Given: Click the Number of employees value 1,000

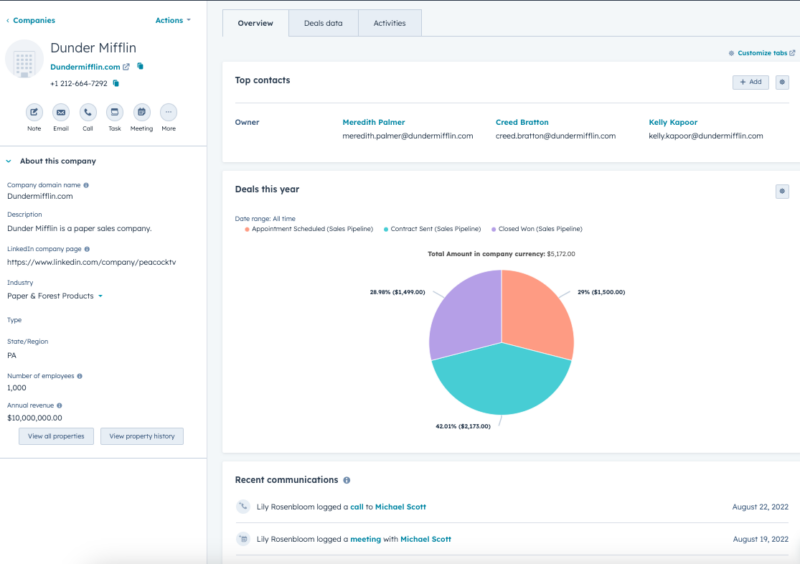Looking at the screenshot, I should click(x=16, y=388).
